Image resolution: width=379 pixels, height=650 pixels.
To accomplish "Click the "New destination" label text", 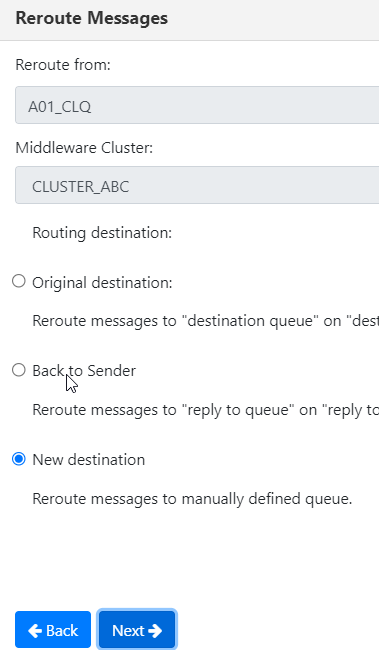I will click(x=89, y=460).
